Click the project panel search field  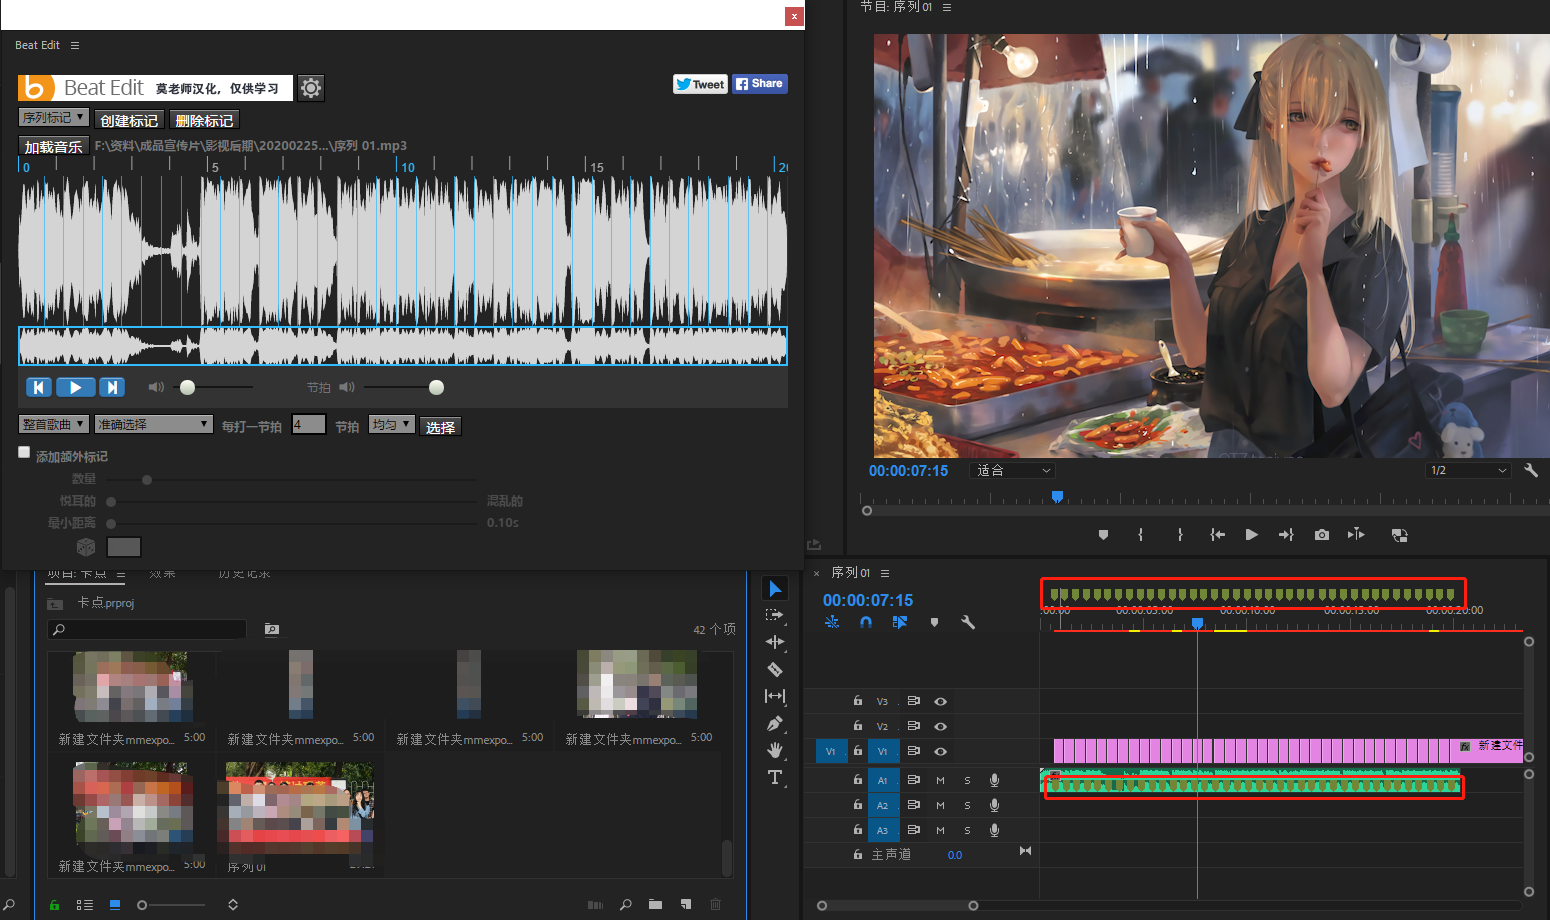pyautogui.click(x=147, y=629)
